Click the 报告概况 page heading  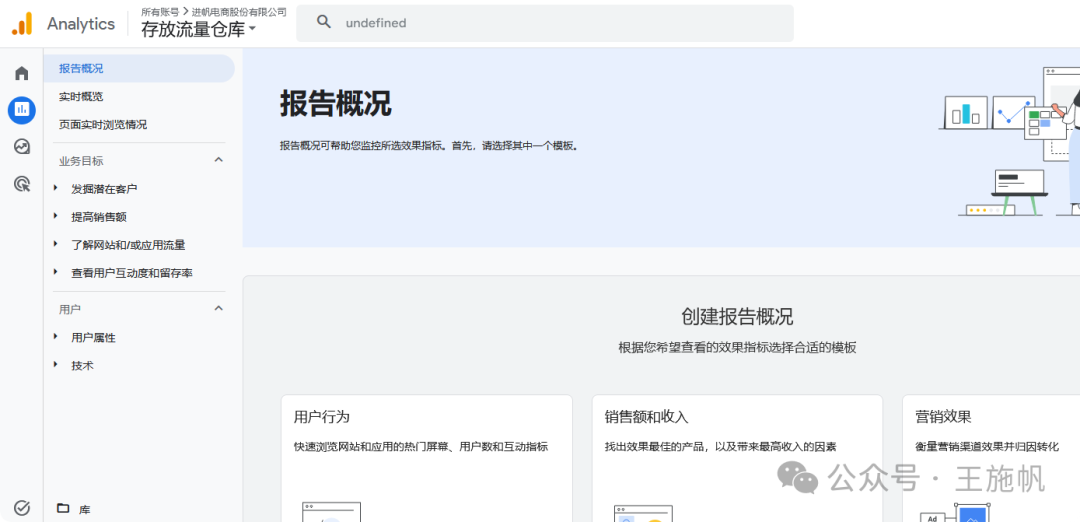click(x=335, y=104)
